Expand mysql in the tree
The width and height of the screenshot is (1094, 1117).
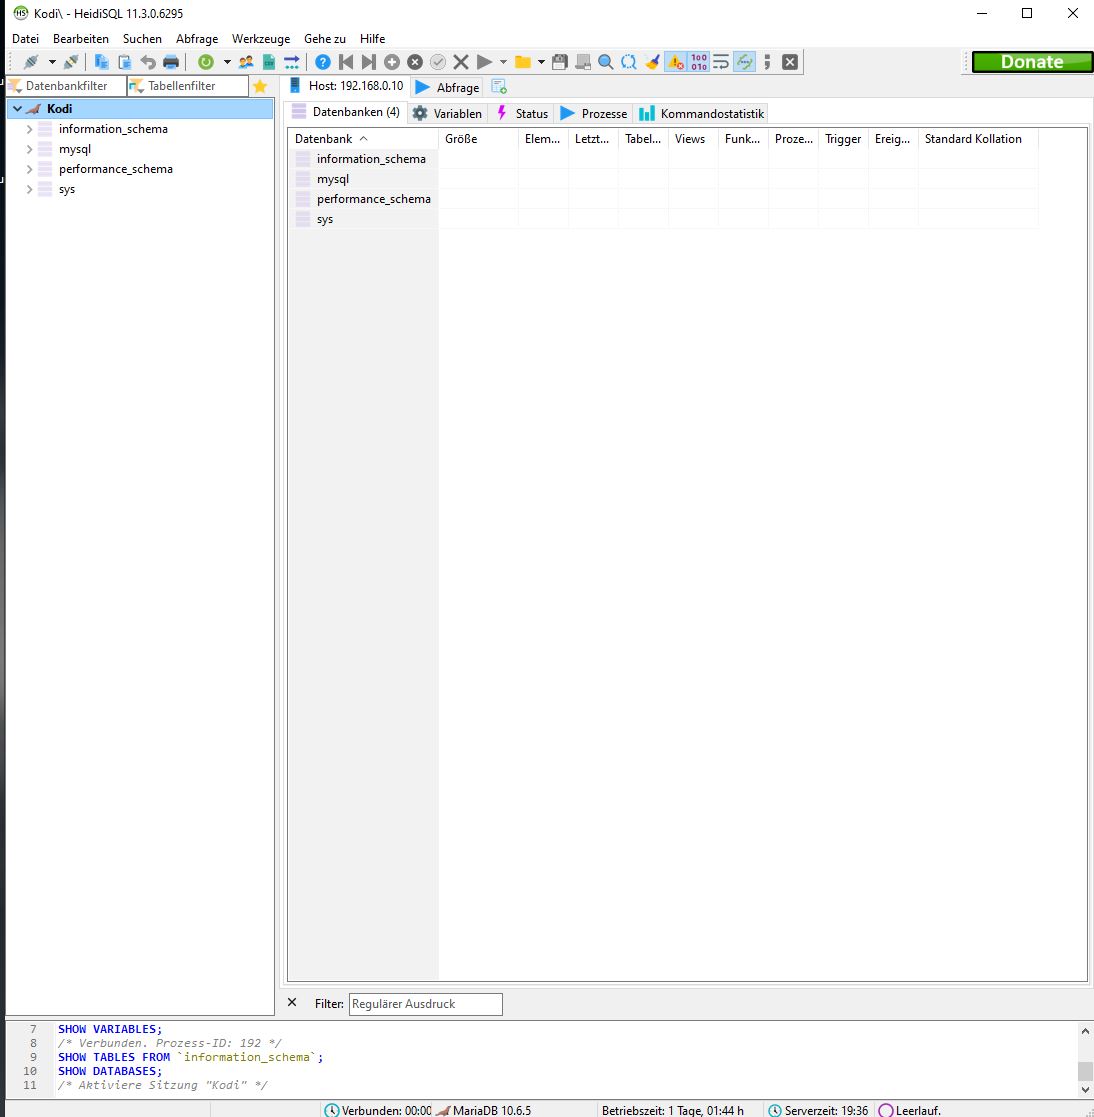click(29, 149)
